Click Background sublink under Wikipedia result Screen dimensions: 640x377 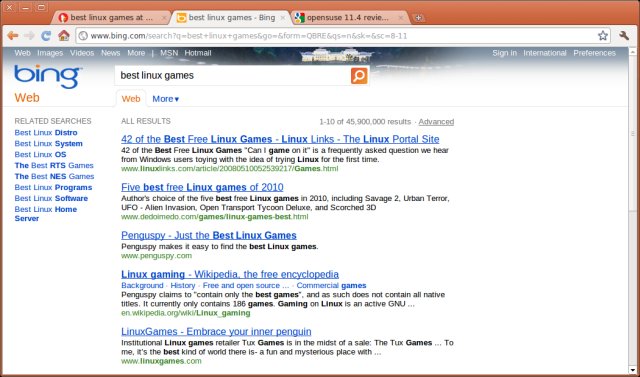pyautogui.click(x=142, y=286)
